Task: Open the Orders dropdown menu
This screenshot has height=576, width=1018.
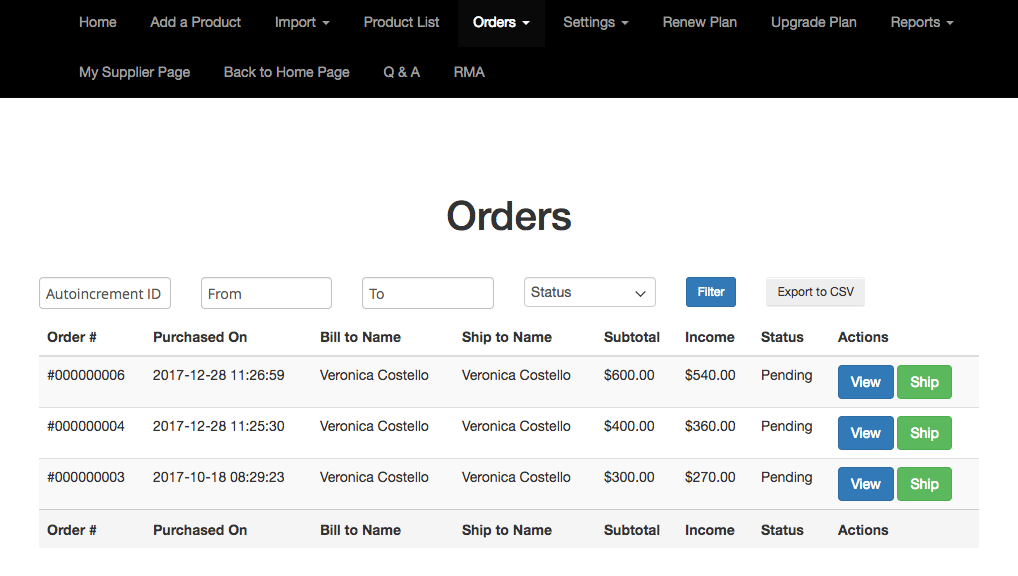Action: point(501,22)
